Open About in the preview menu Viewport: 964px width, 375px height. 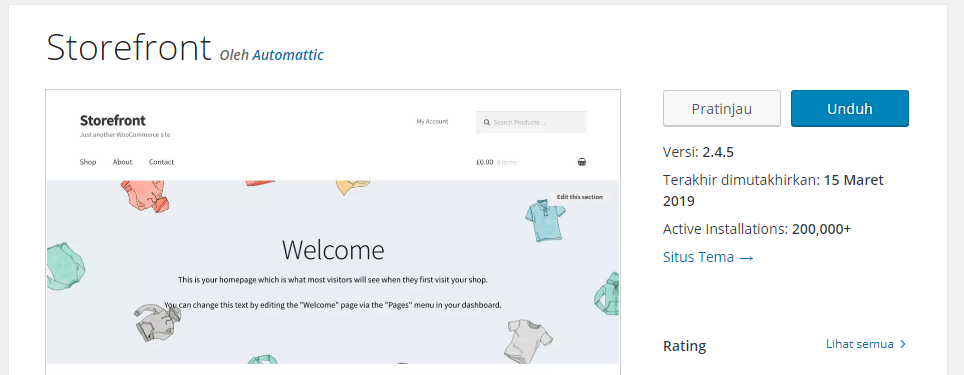click(x=122, y=162)
